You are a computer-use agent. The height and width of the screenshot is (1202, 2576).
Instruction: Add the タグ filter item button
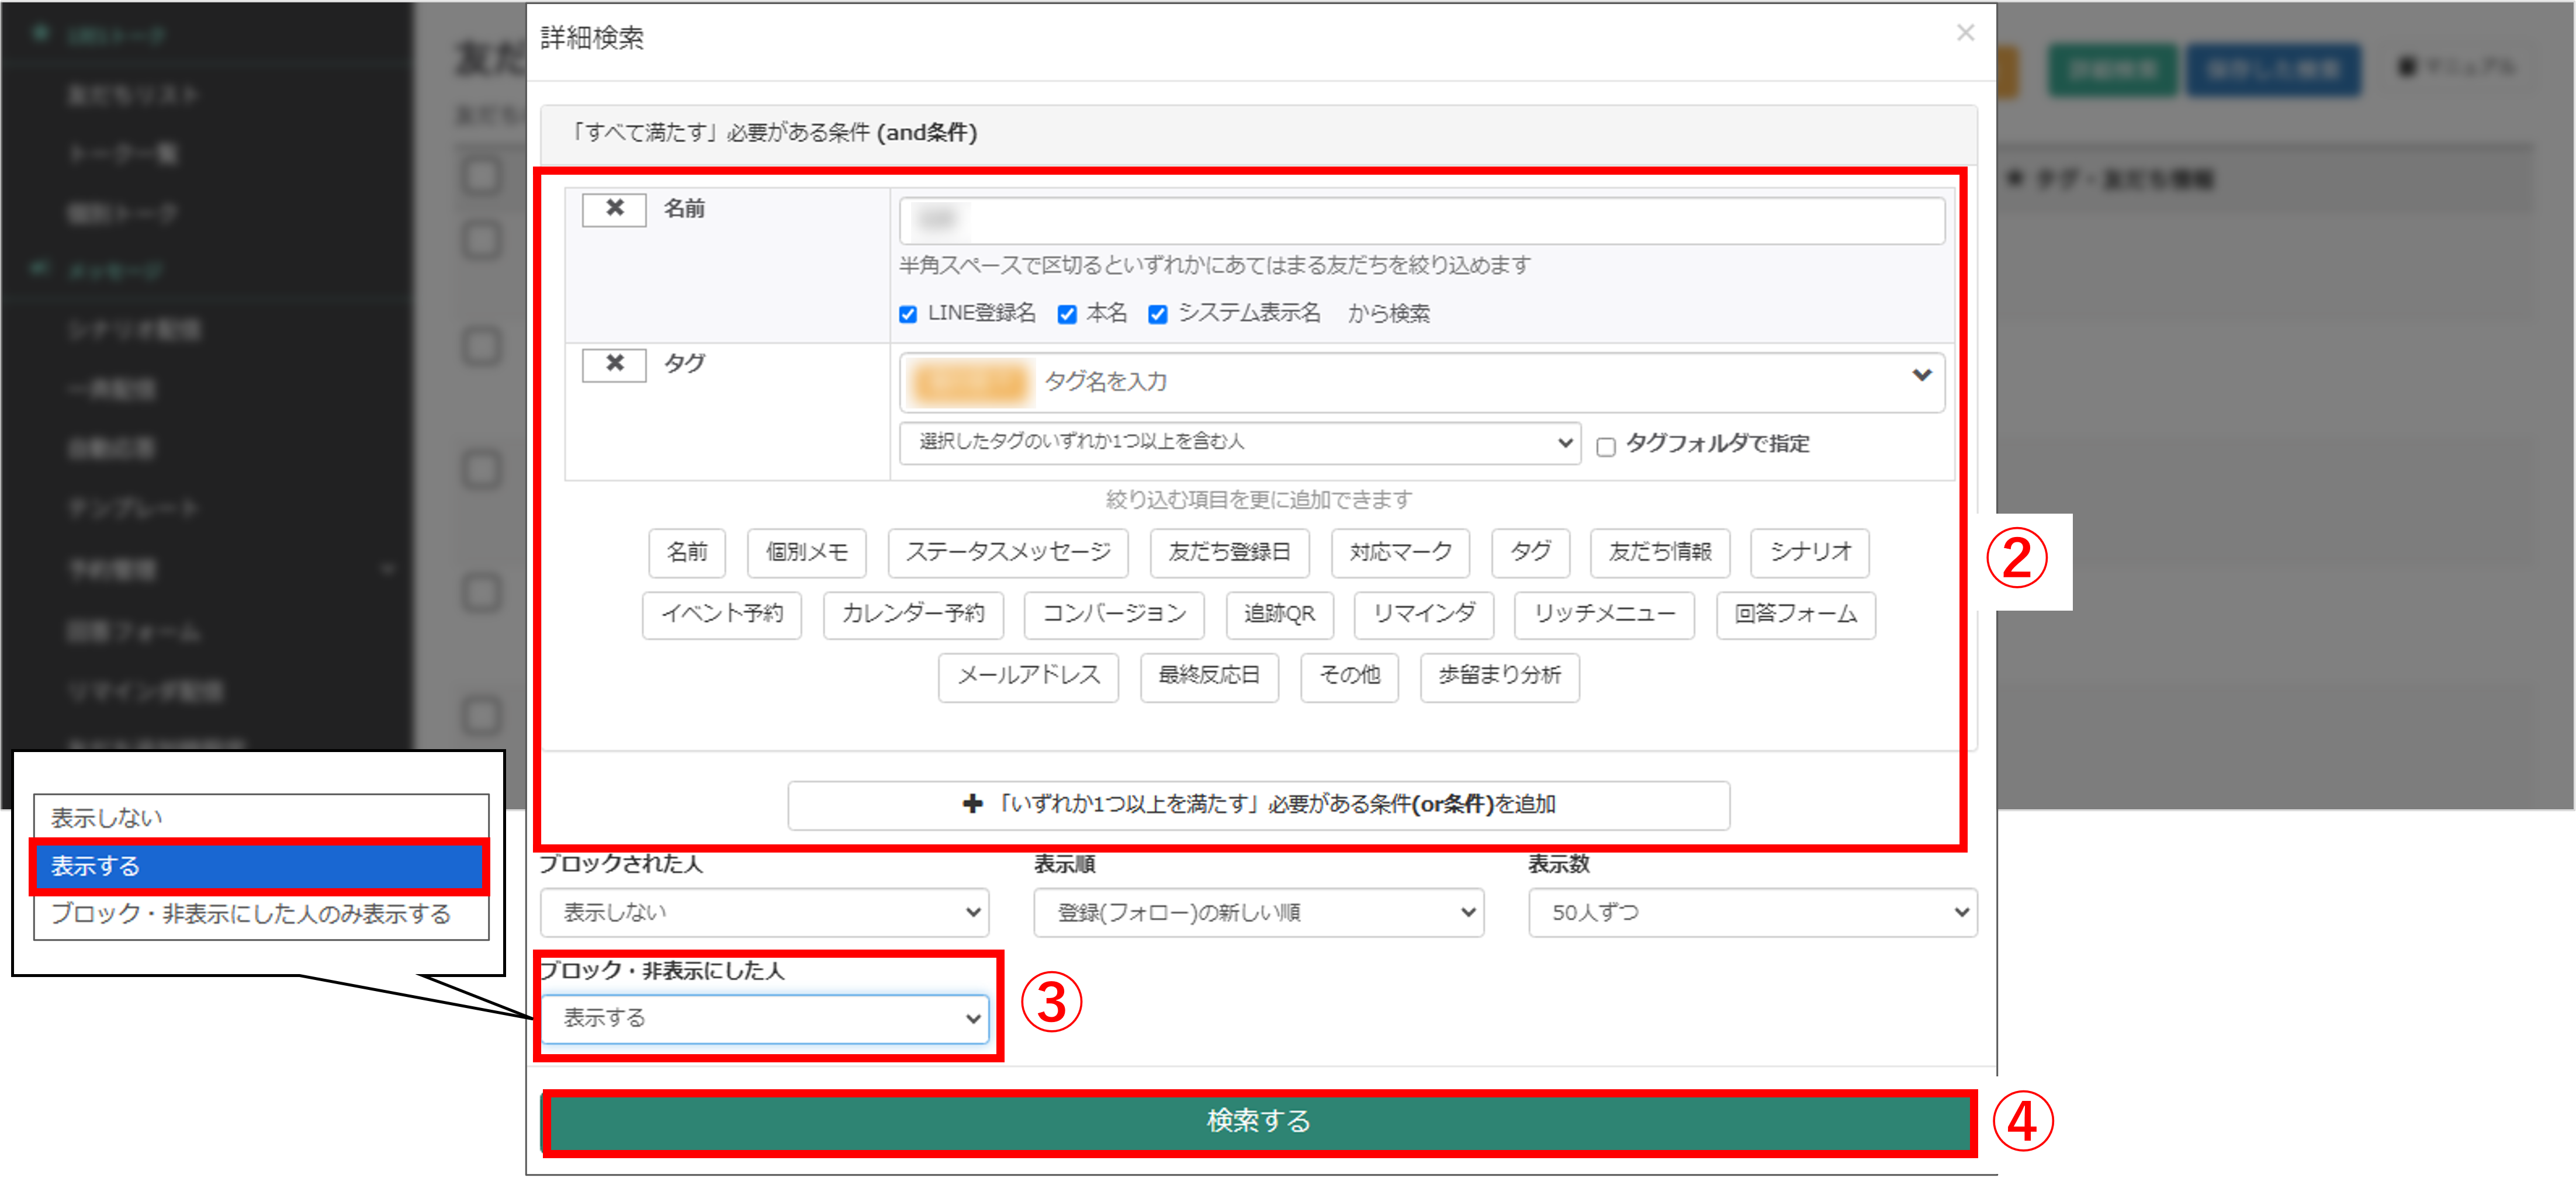click(1530, 552)
